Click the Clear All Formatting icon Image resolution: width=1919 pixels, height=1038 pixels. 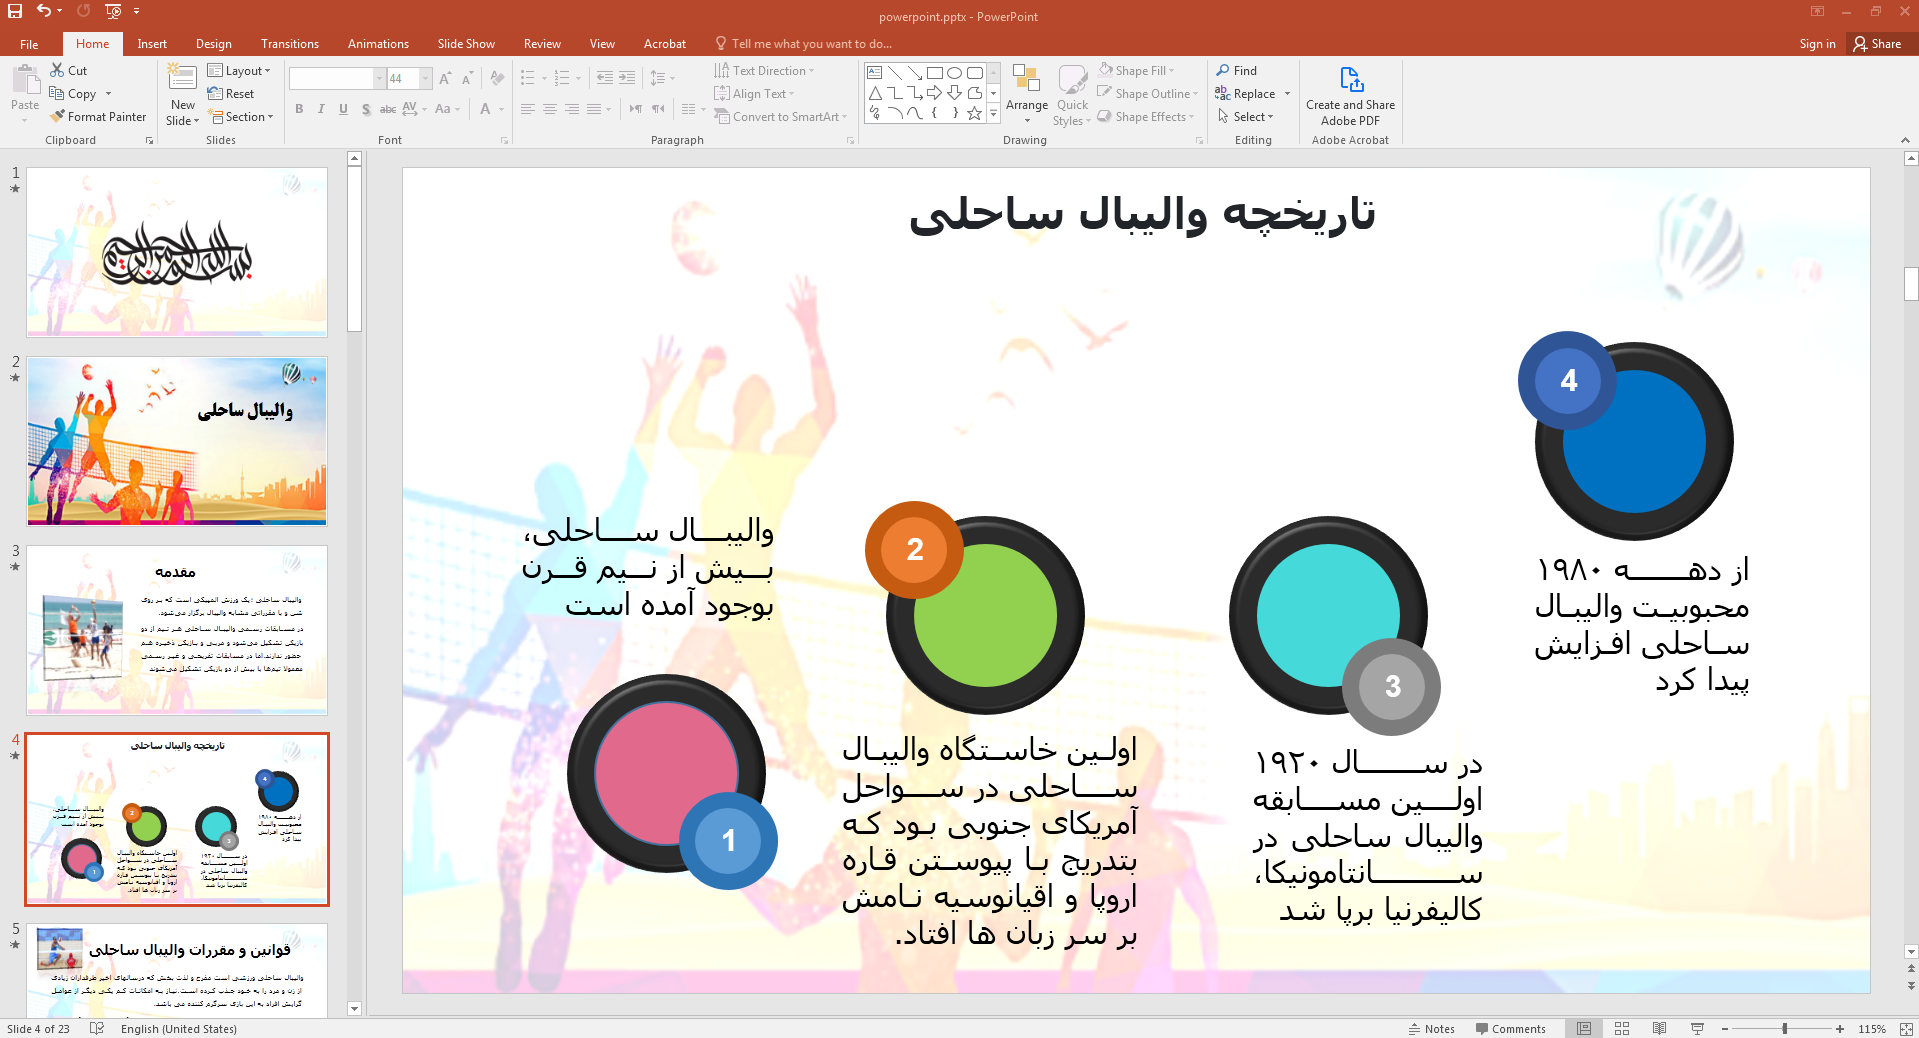pyautogui.click(x=498, y=78)
